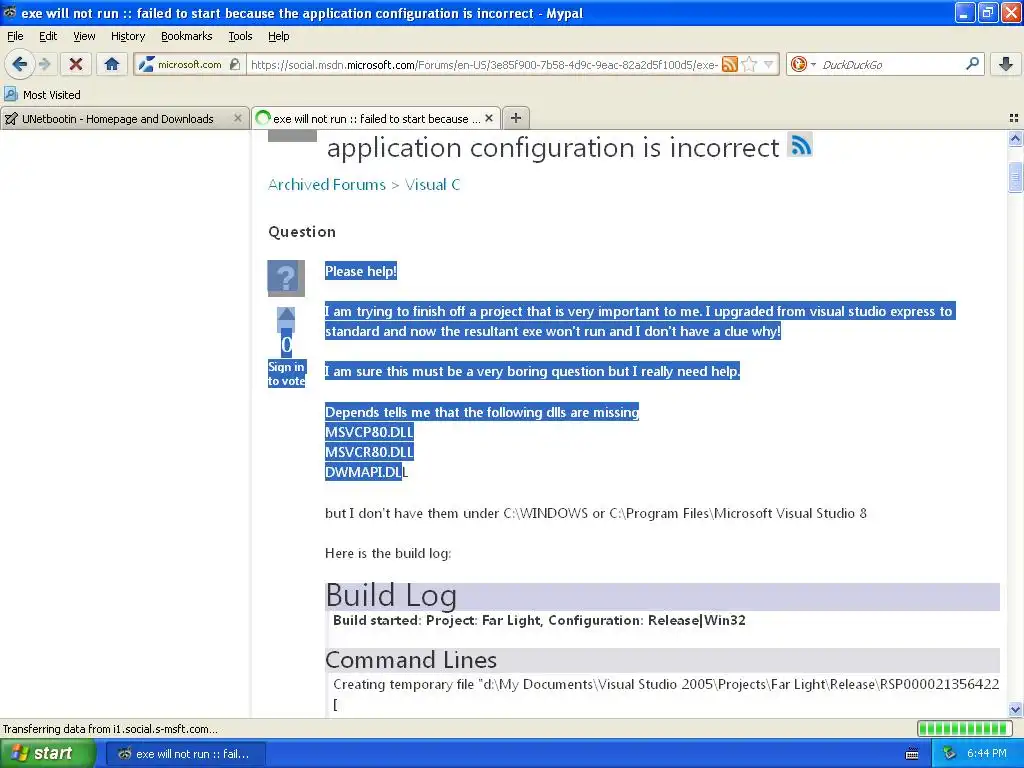Click the 'Please help!' text

pos(360,271)
